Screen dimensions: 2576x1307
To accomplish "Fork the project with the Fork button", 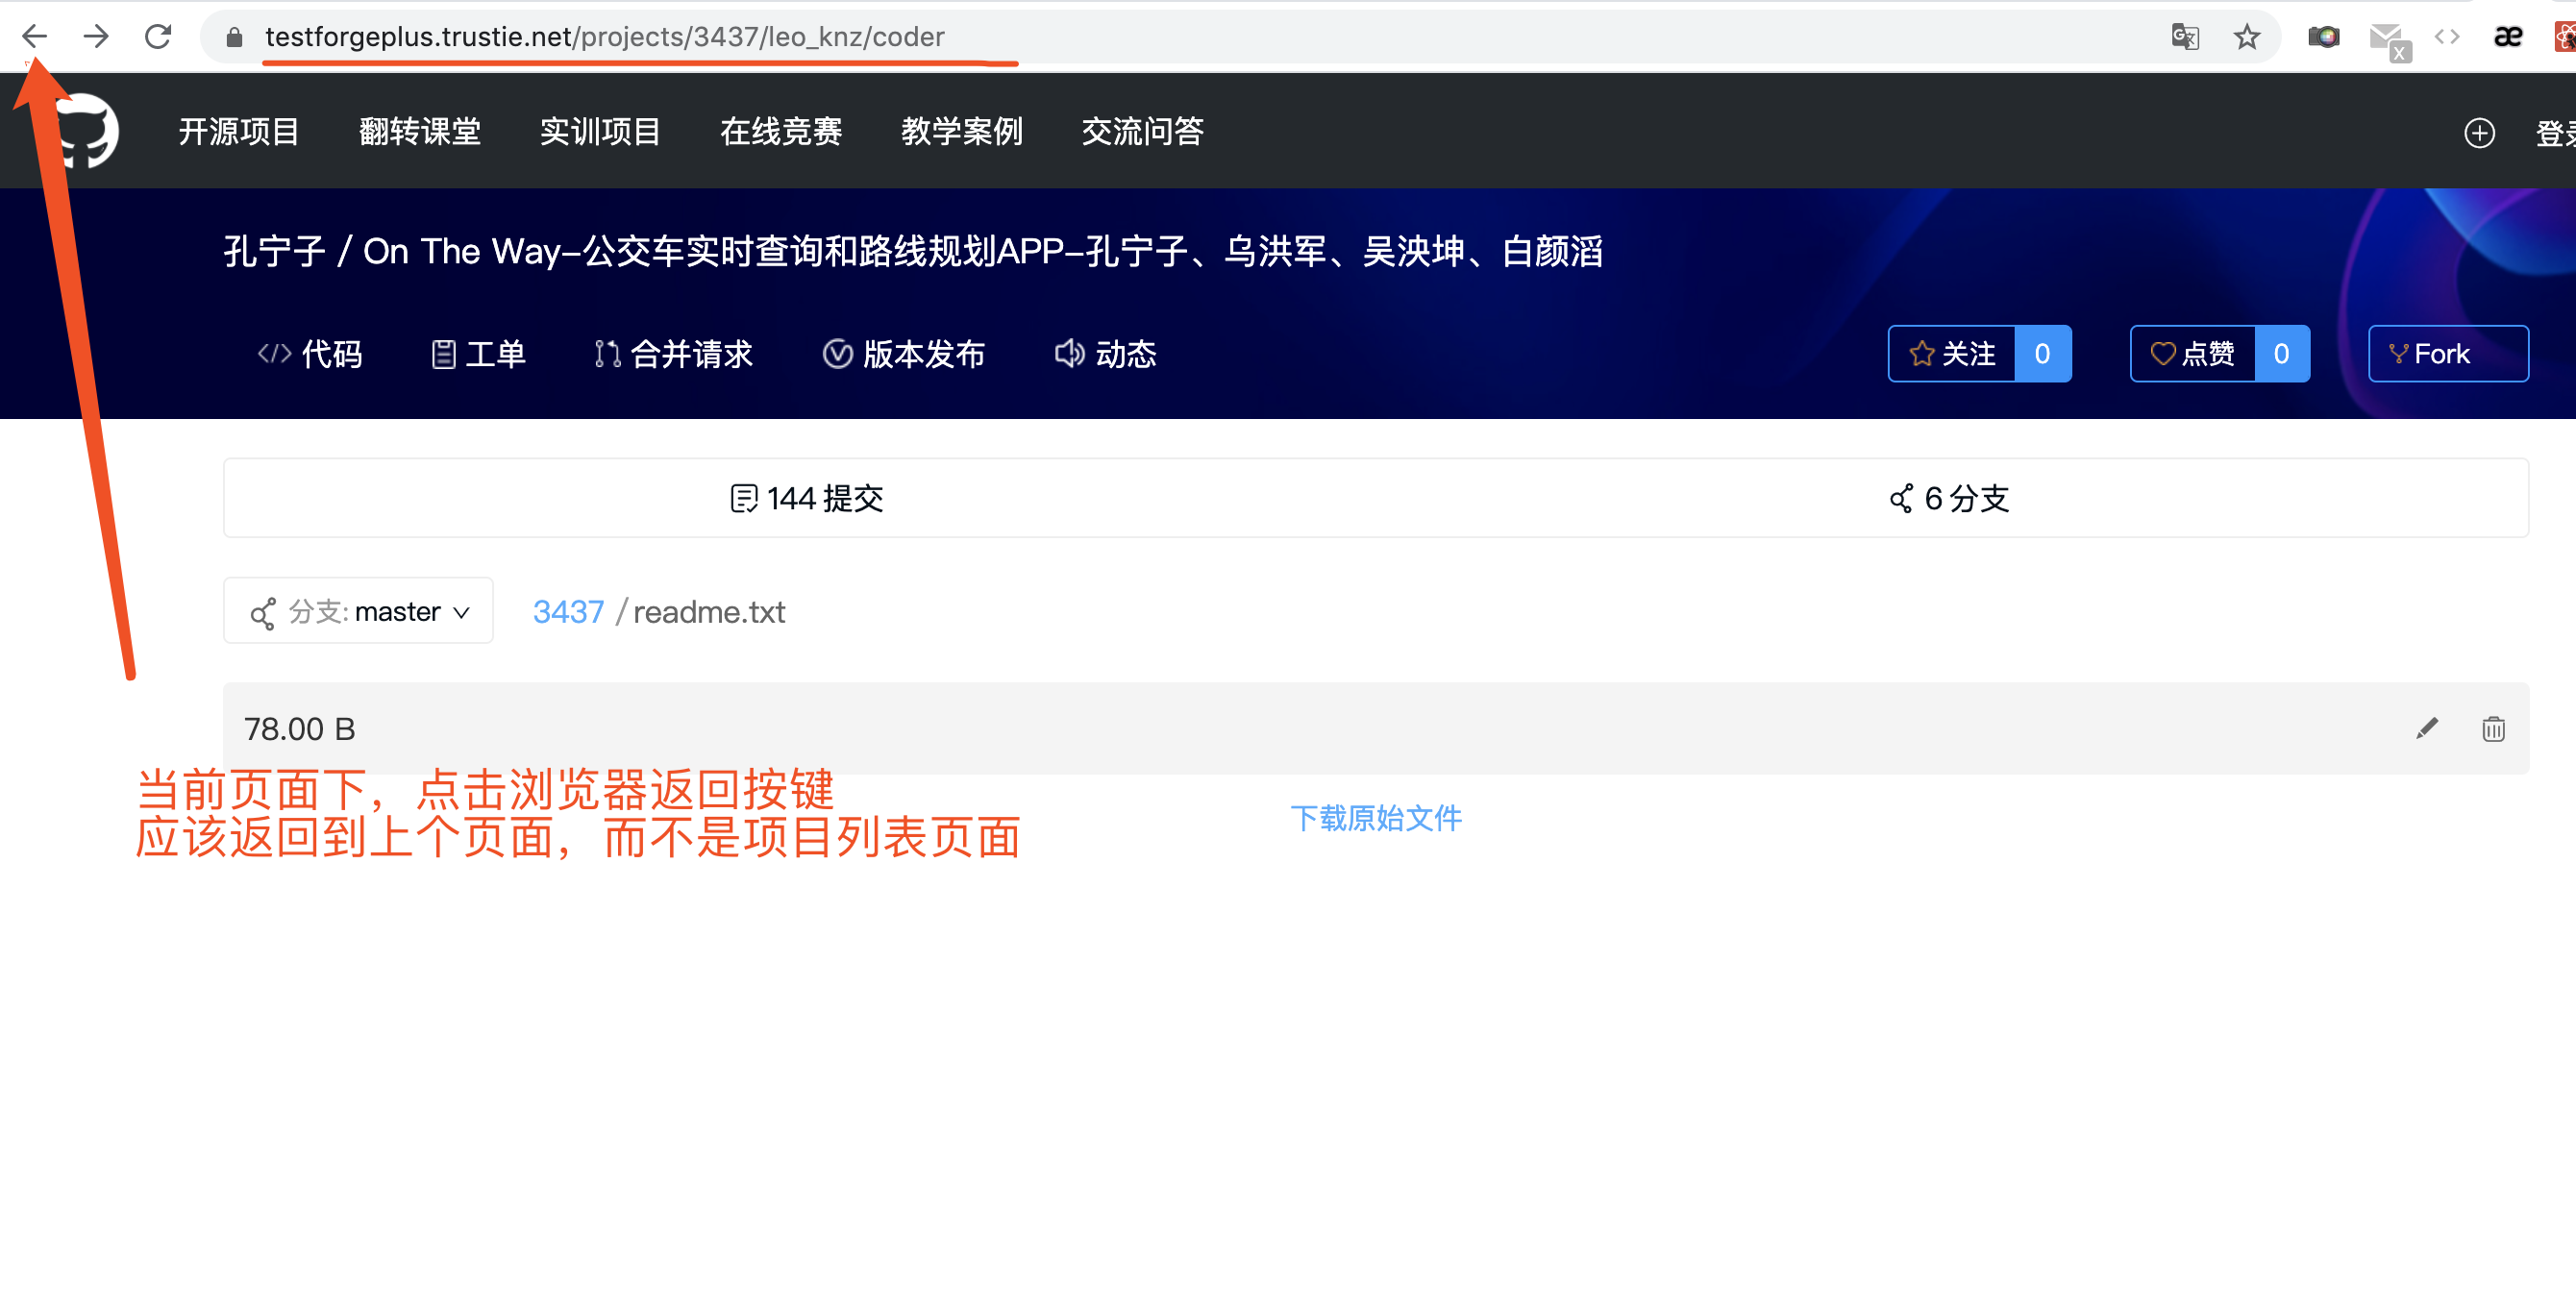I will click(x=2448, y=354).
